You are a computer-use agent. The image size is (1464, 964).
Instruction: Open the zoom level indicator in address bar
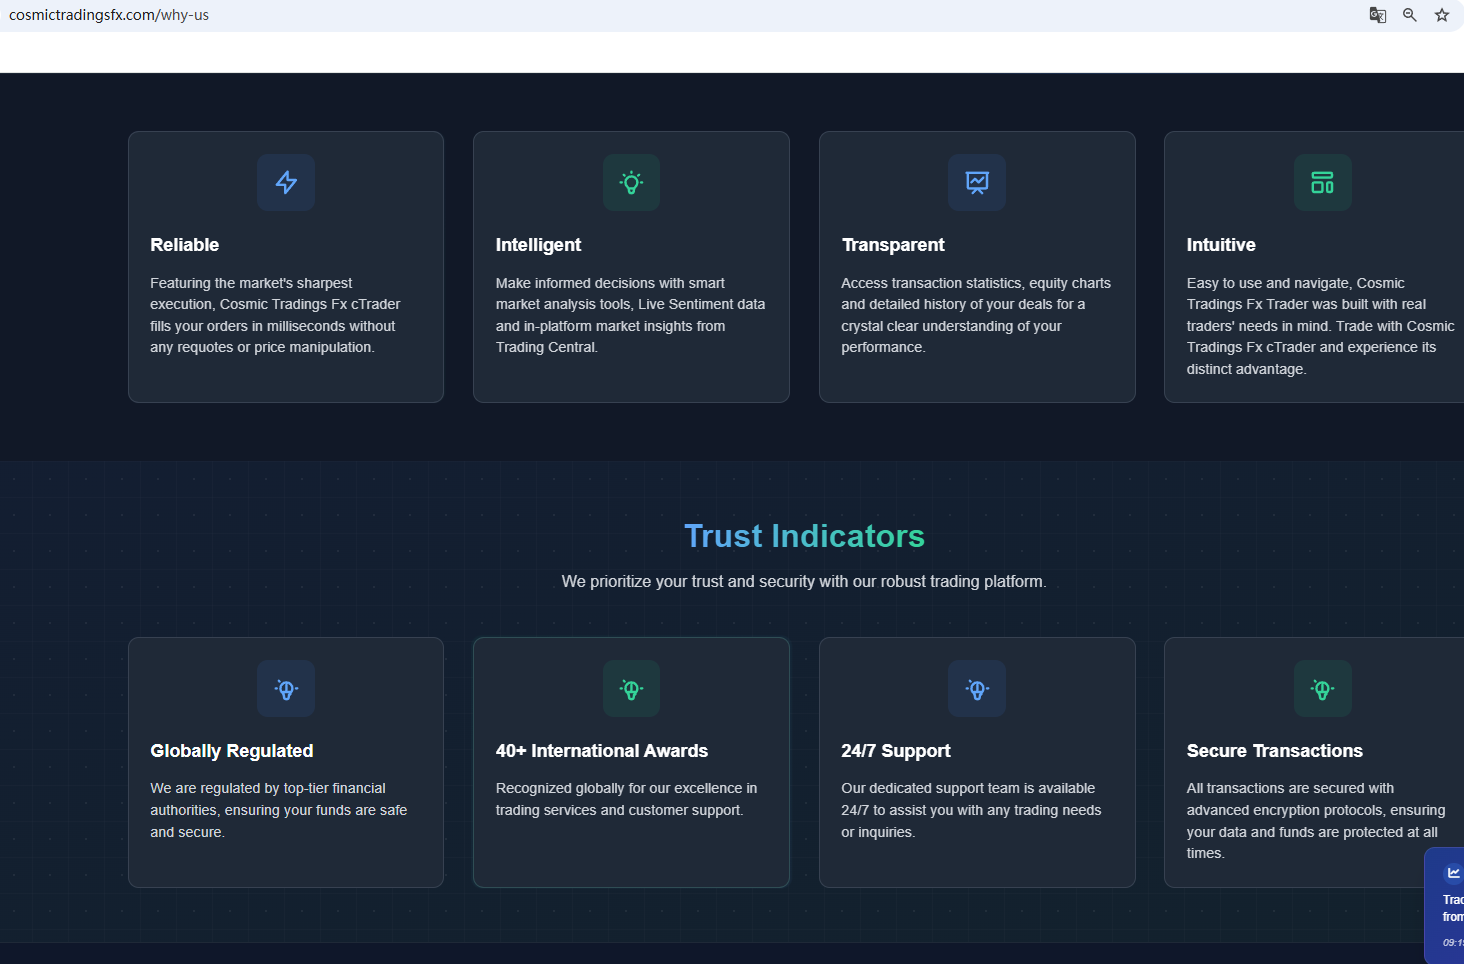pos(1409,15)
